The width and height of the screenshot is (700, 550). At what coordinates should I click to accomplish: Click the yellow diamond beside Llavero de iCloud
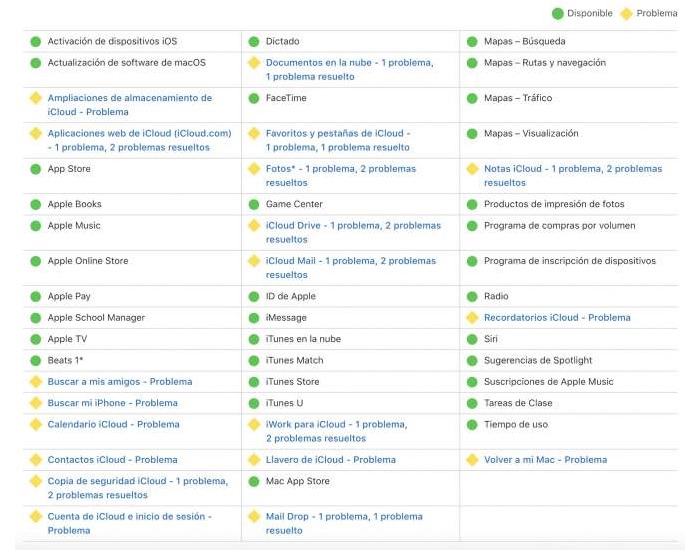tap(254, 459)
